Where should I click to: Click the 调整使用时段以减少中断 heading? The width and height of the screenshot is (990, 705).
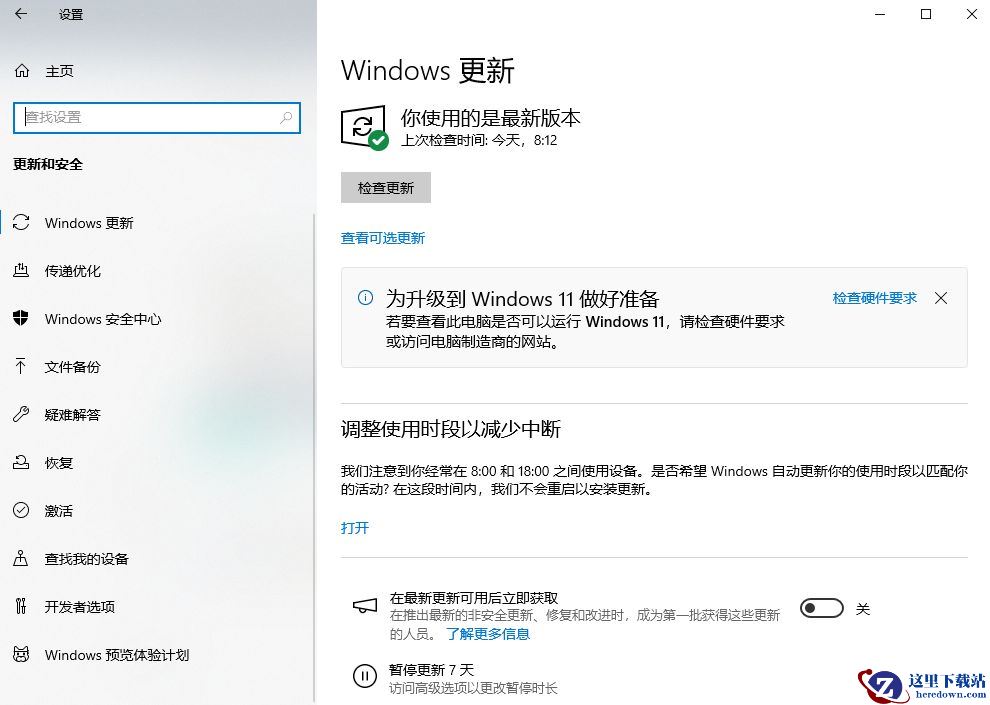(x=451, y=429)
